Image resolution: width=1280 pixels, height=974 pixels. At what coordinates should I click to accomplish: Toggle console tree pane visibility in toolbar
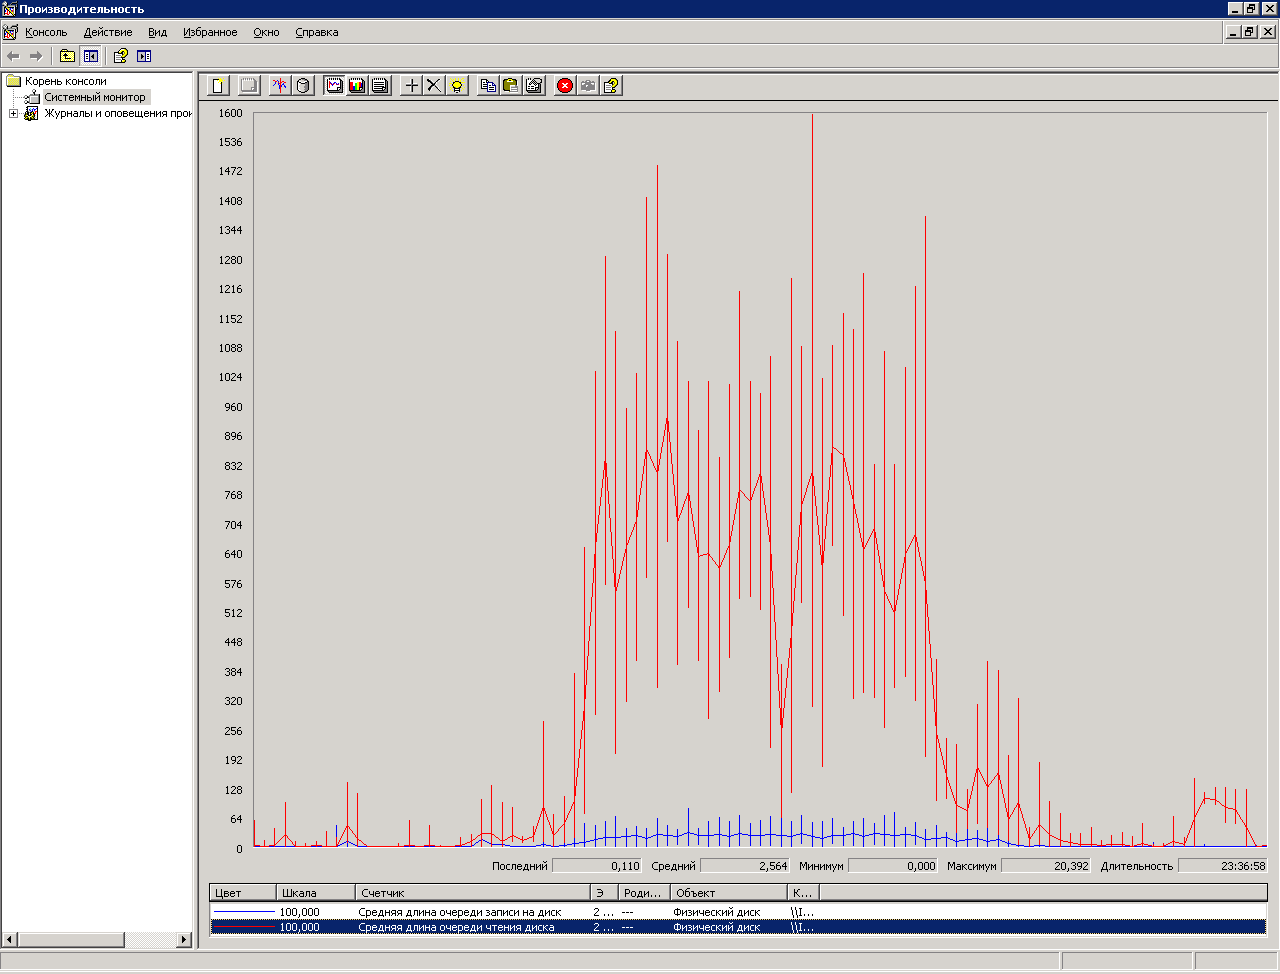pos(91,56)
